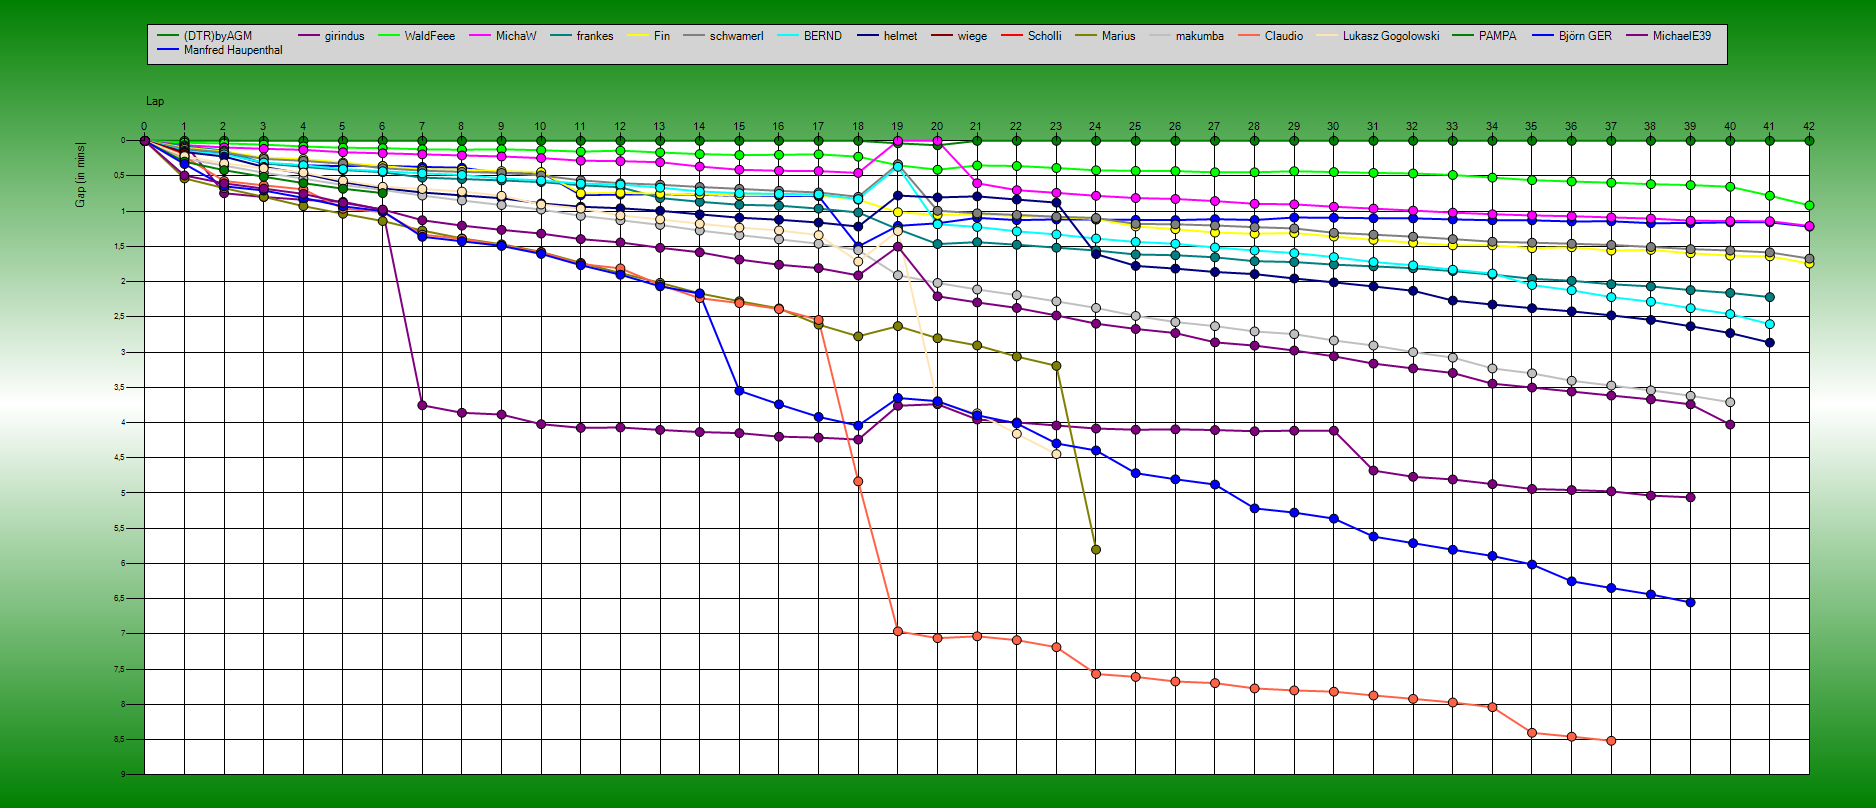
Task: Click the cyan line swatch beside BERND
Action: (788, 36)
